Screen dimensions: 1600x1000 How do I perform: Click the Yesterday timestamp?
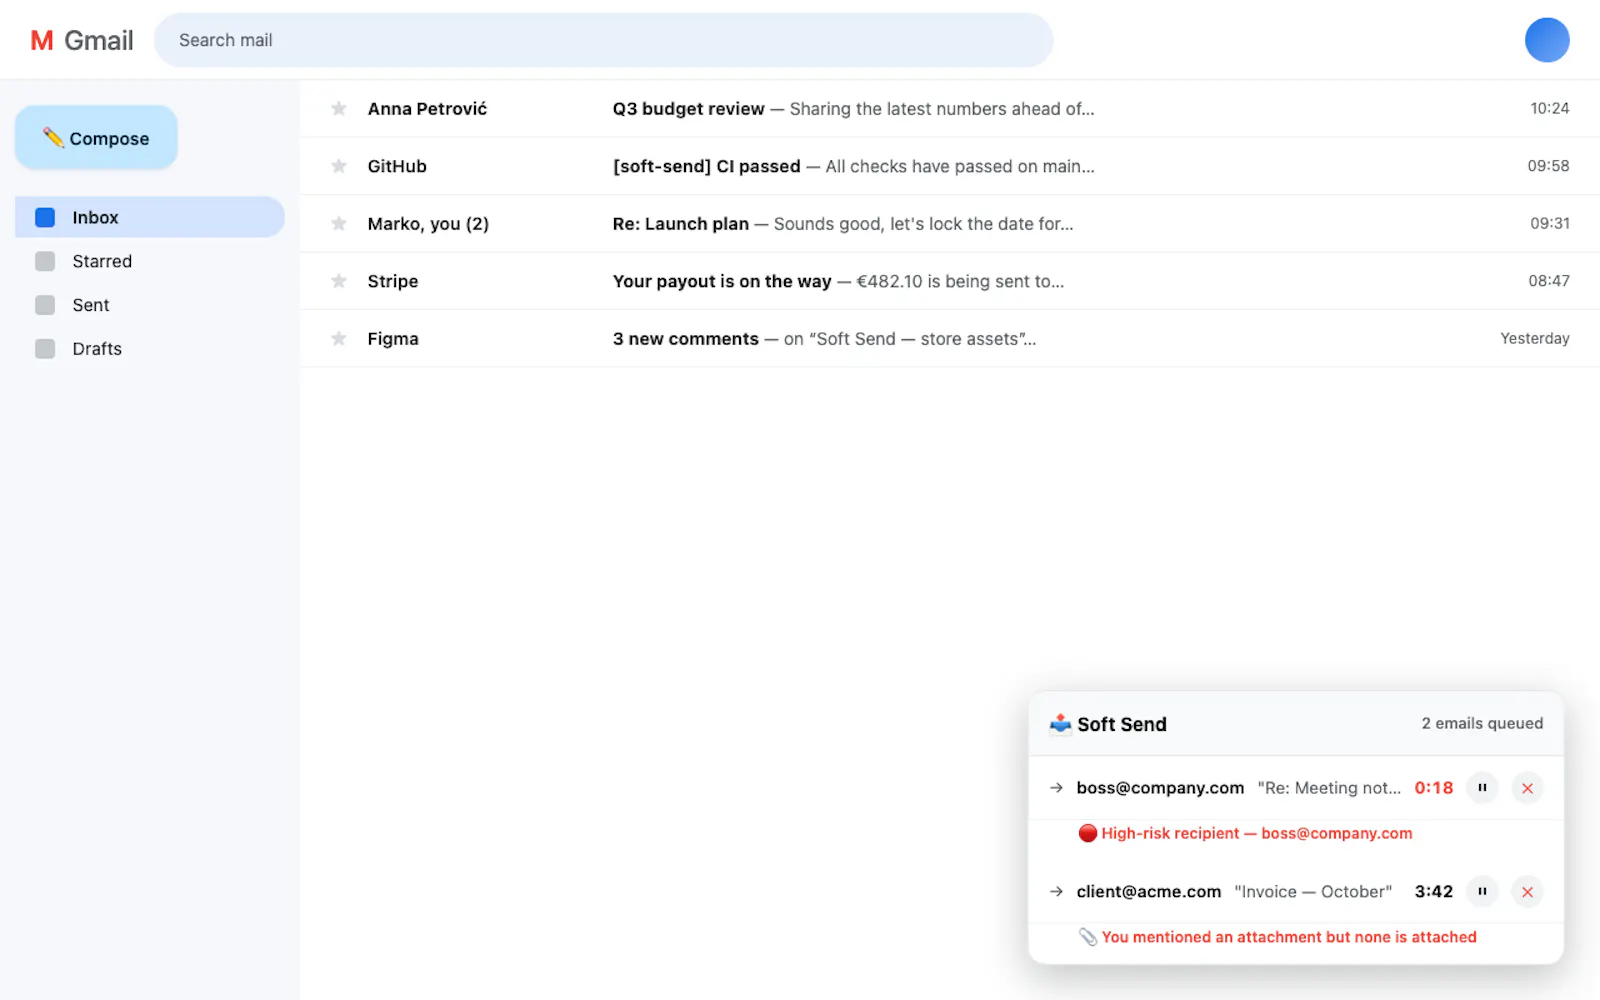click(x=1535, y=338)
